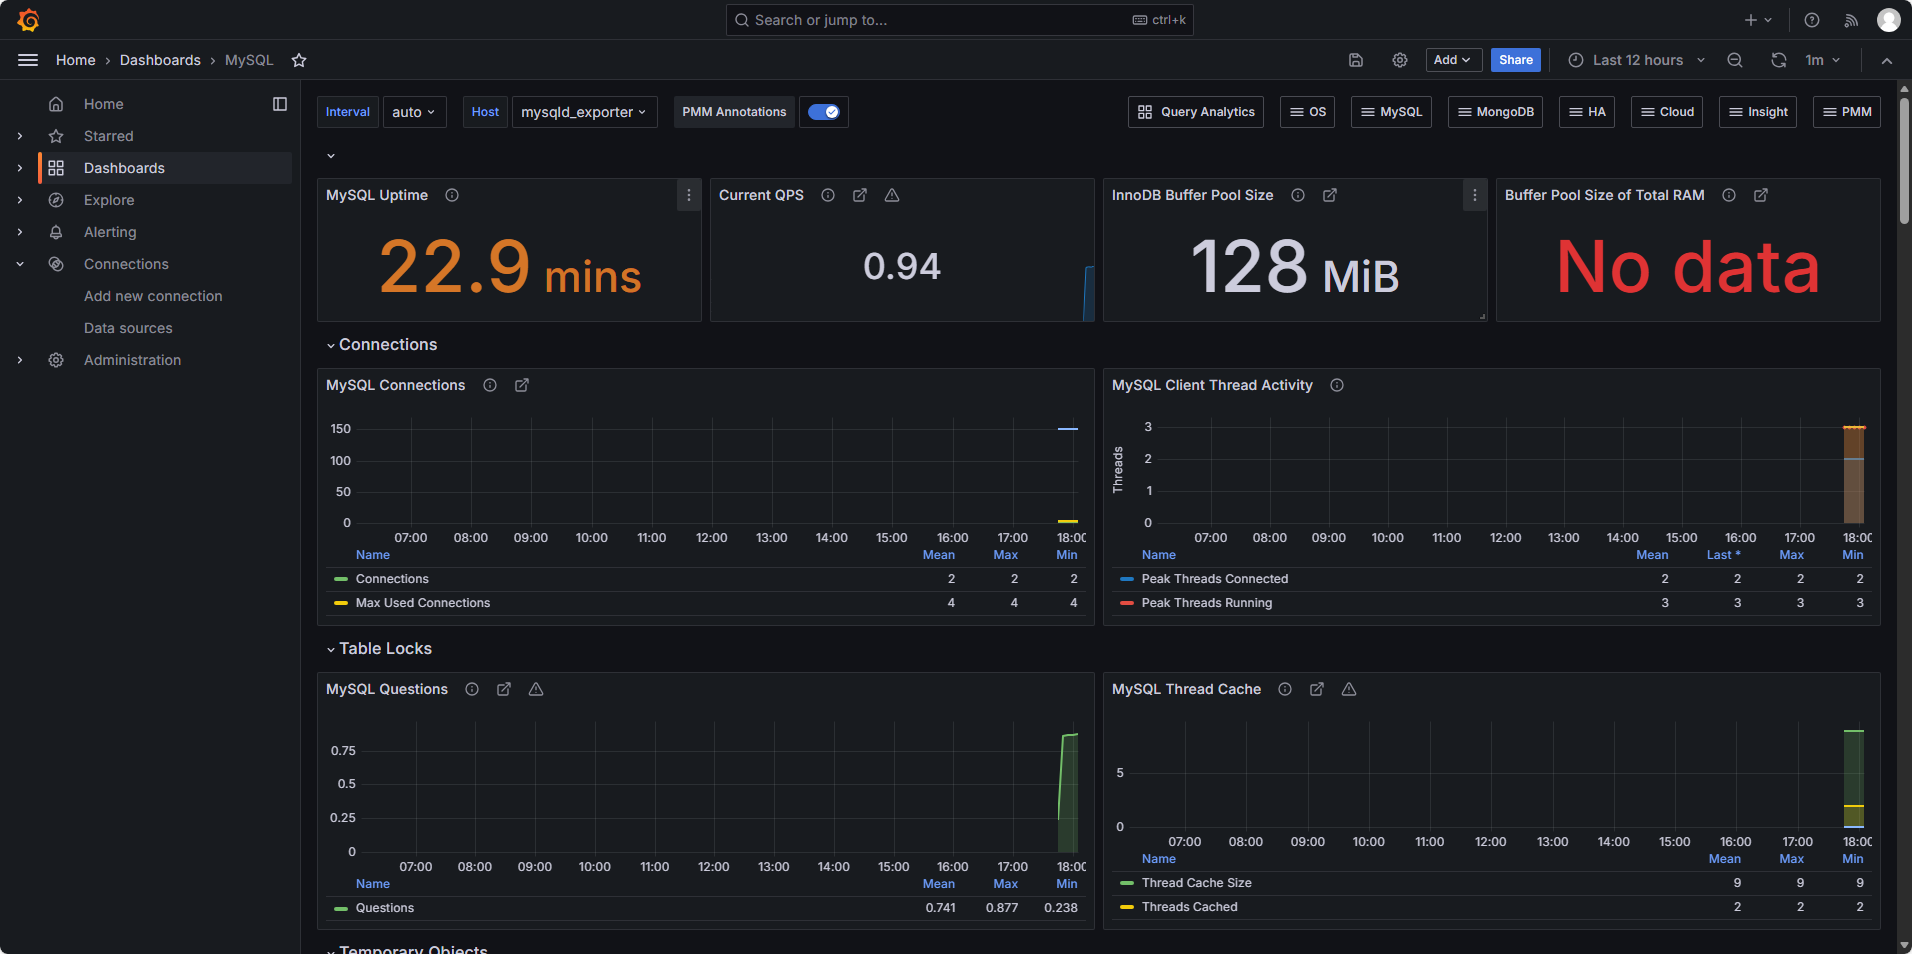Open the new item plus dropdown

point(1758,20)
